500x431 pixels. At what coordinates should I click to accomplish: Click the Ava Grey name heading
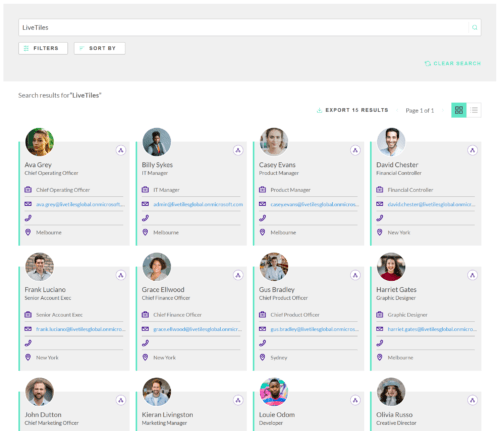(38, 165)
